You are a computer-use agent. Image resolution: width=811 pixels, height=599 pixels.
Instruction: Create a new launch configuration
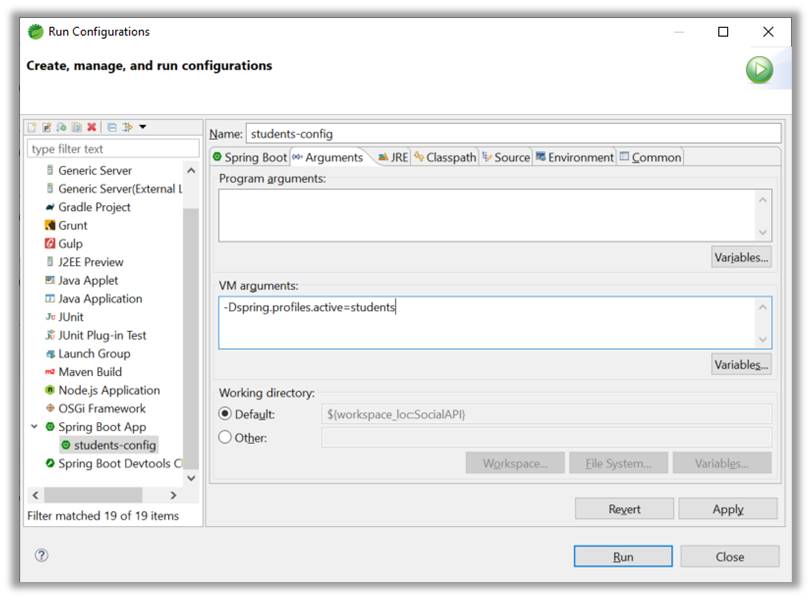[34, 127]
